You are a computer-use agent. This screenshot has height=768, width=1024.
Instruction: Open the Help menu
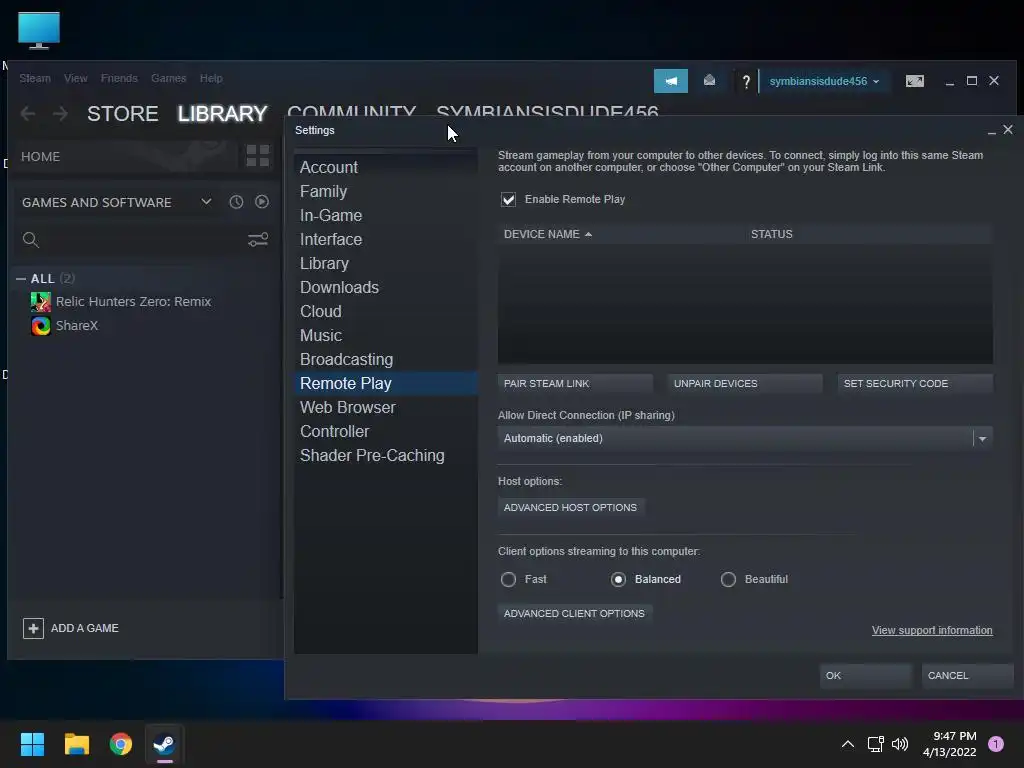(x=211, y=78)
